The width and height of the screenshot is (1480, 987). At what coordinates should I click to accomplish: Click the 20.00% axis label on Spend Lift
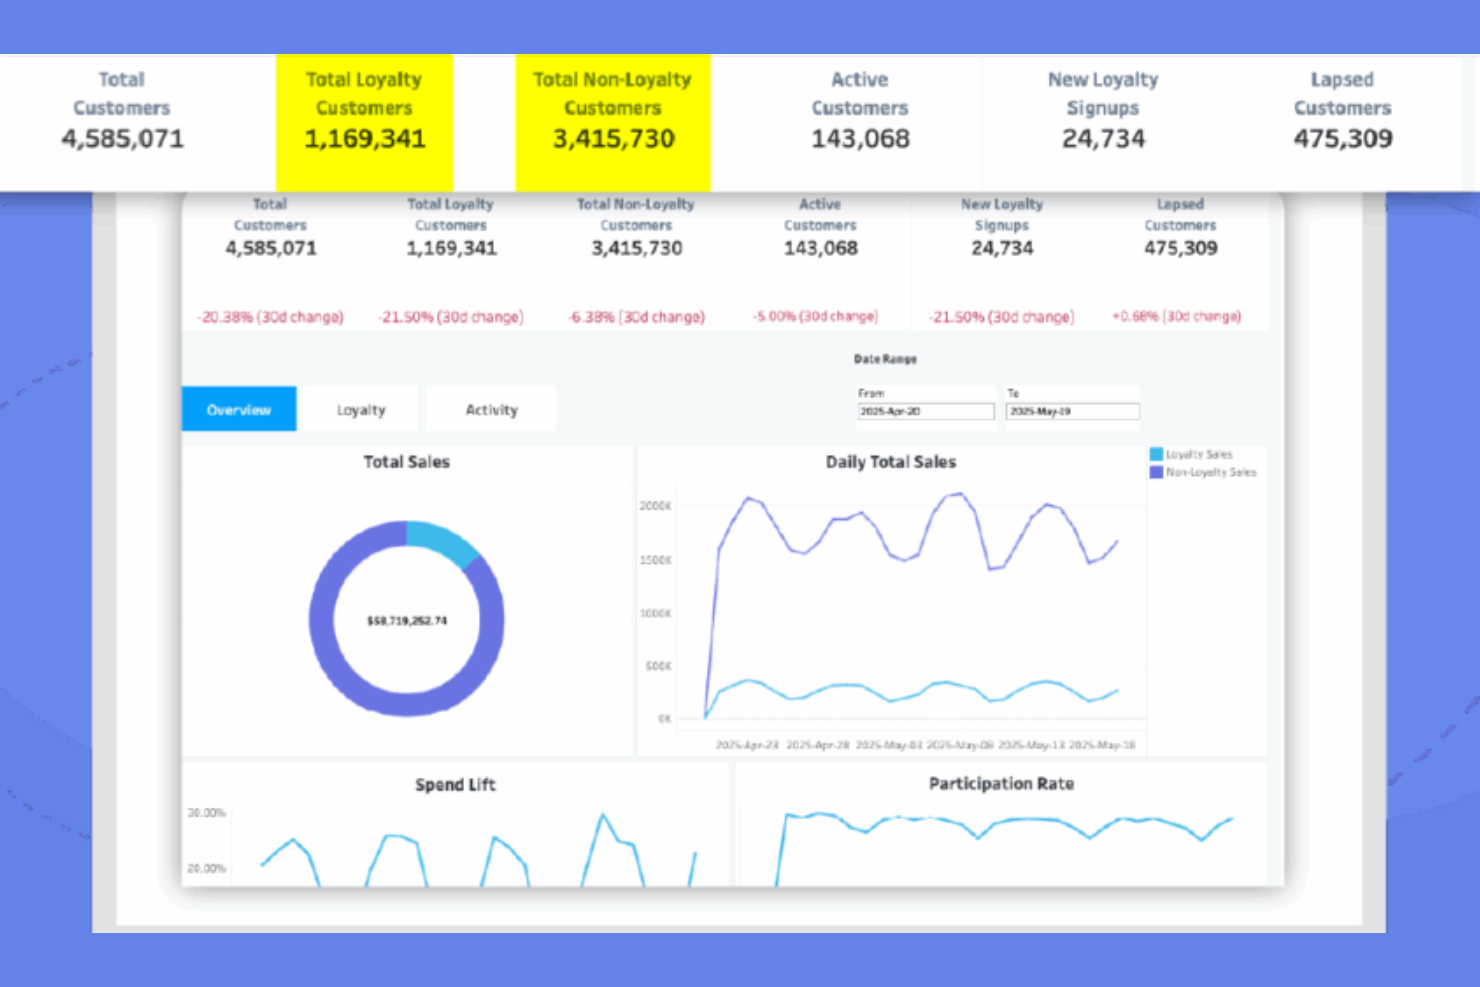tap(206, 868)
